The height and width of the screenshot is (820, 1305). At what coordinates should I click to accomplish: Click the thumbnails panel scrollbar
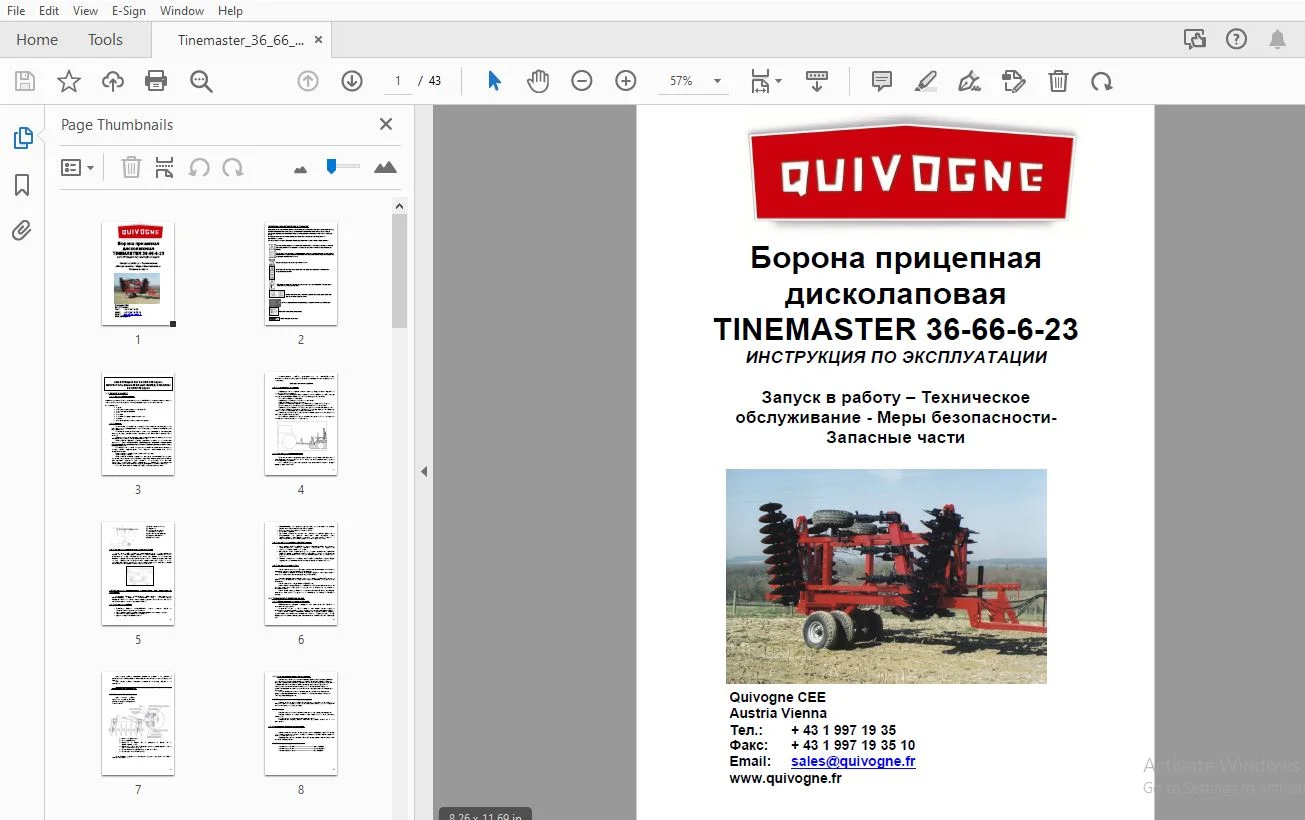point(399,270)
